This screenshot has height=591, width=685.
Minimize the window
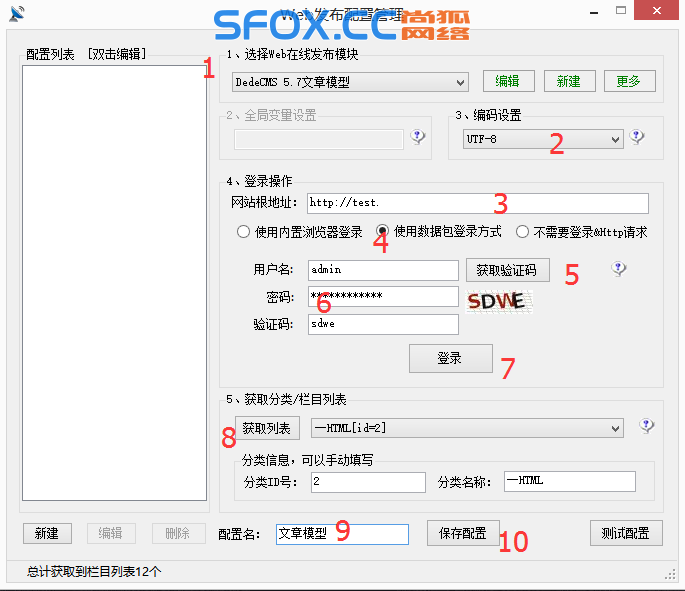[x=593, y=11]
